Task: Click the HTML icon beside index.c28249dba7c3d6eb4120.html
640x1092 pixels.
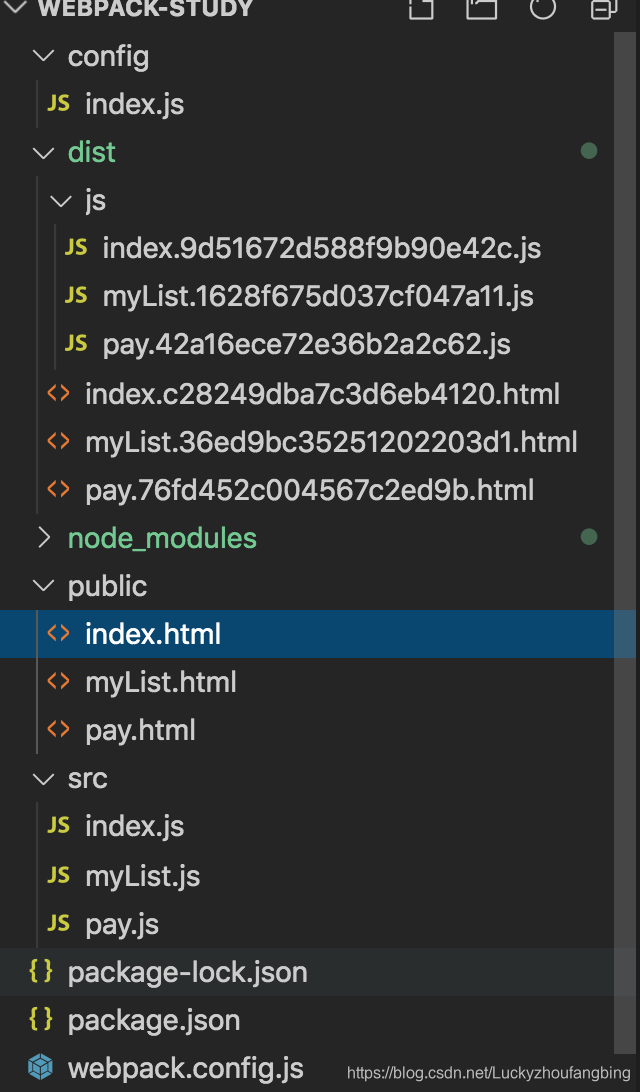Action: click(58, 393)
